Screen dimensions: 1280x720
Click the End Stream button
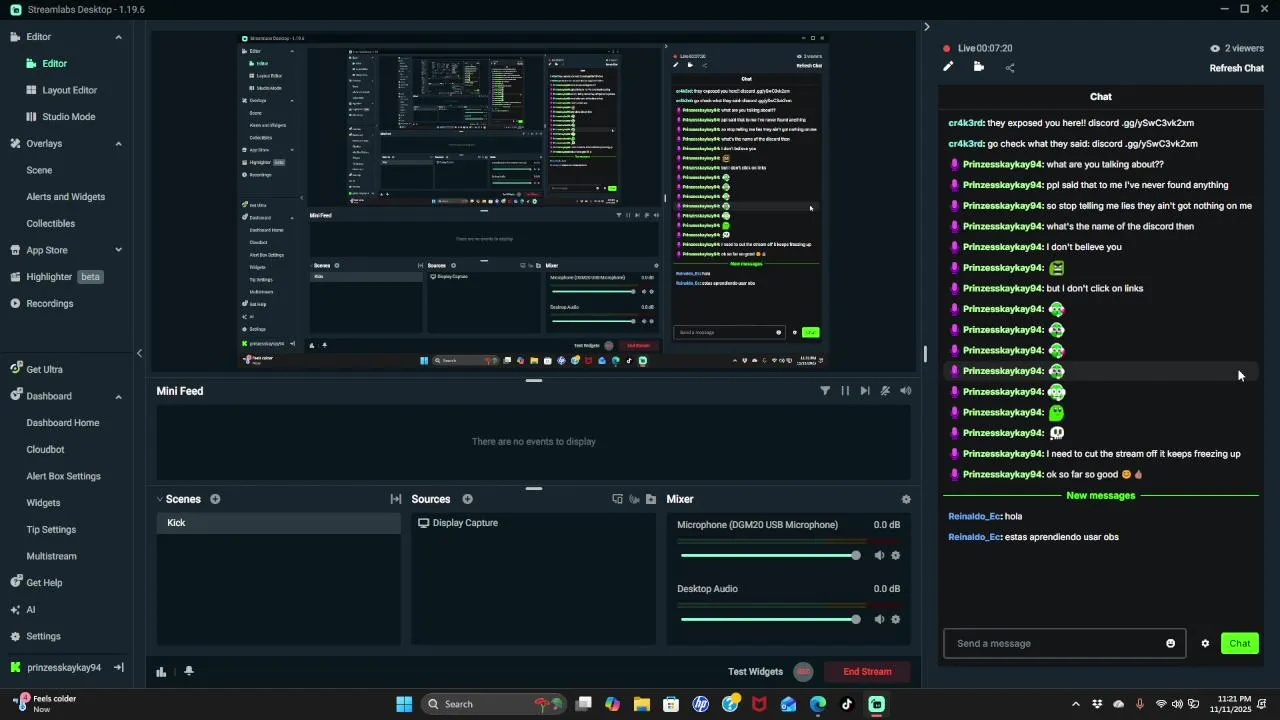pos(867,672)
